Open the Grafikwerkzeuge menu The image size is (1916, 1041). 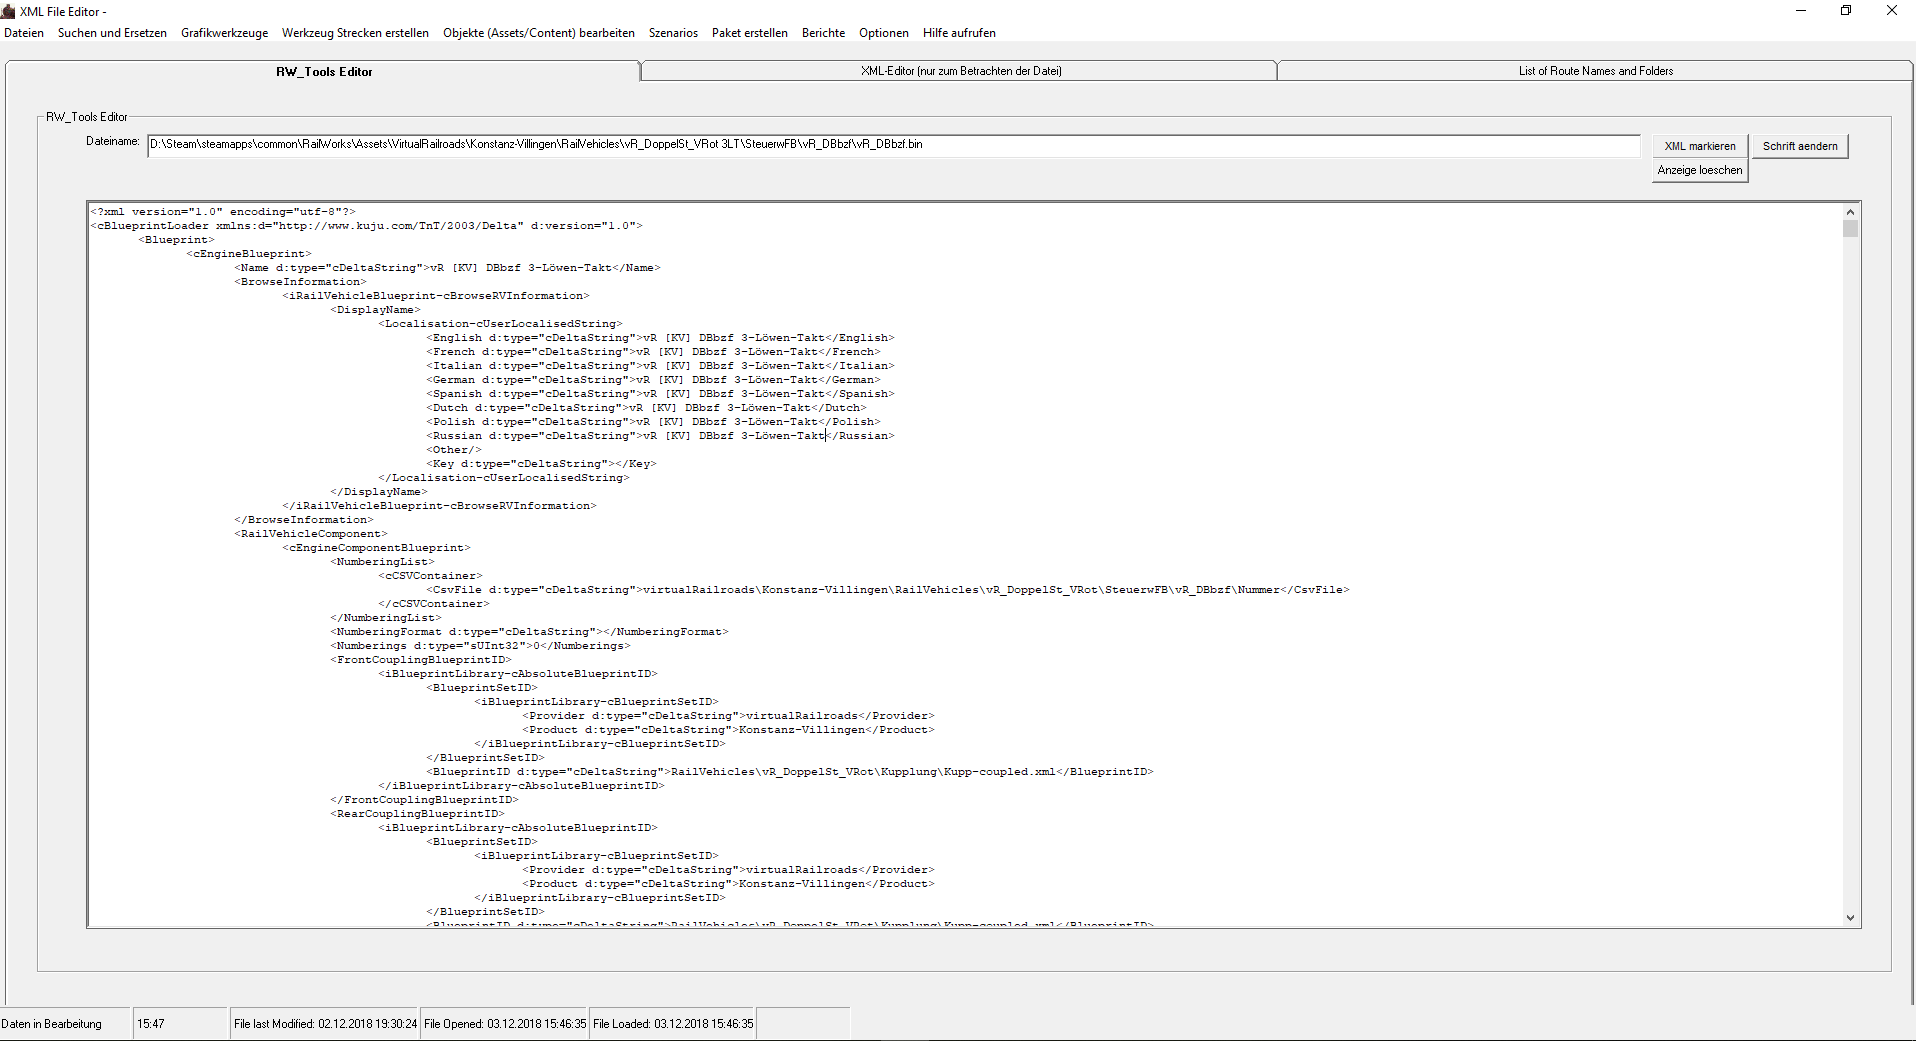click(x=224, y=33)
